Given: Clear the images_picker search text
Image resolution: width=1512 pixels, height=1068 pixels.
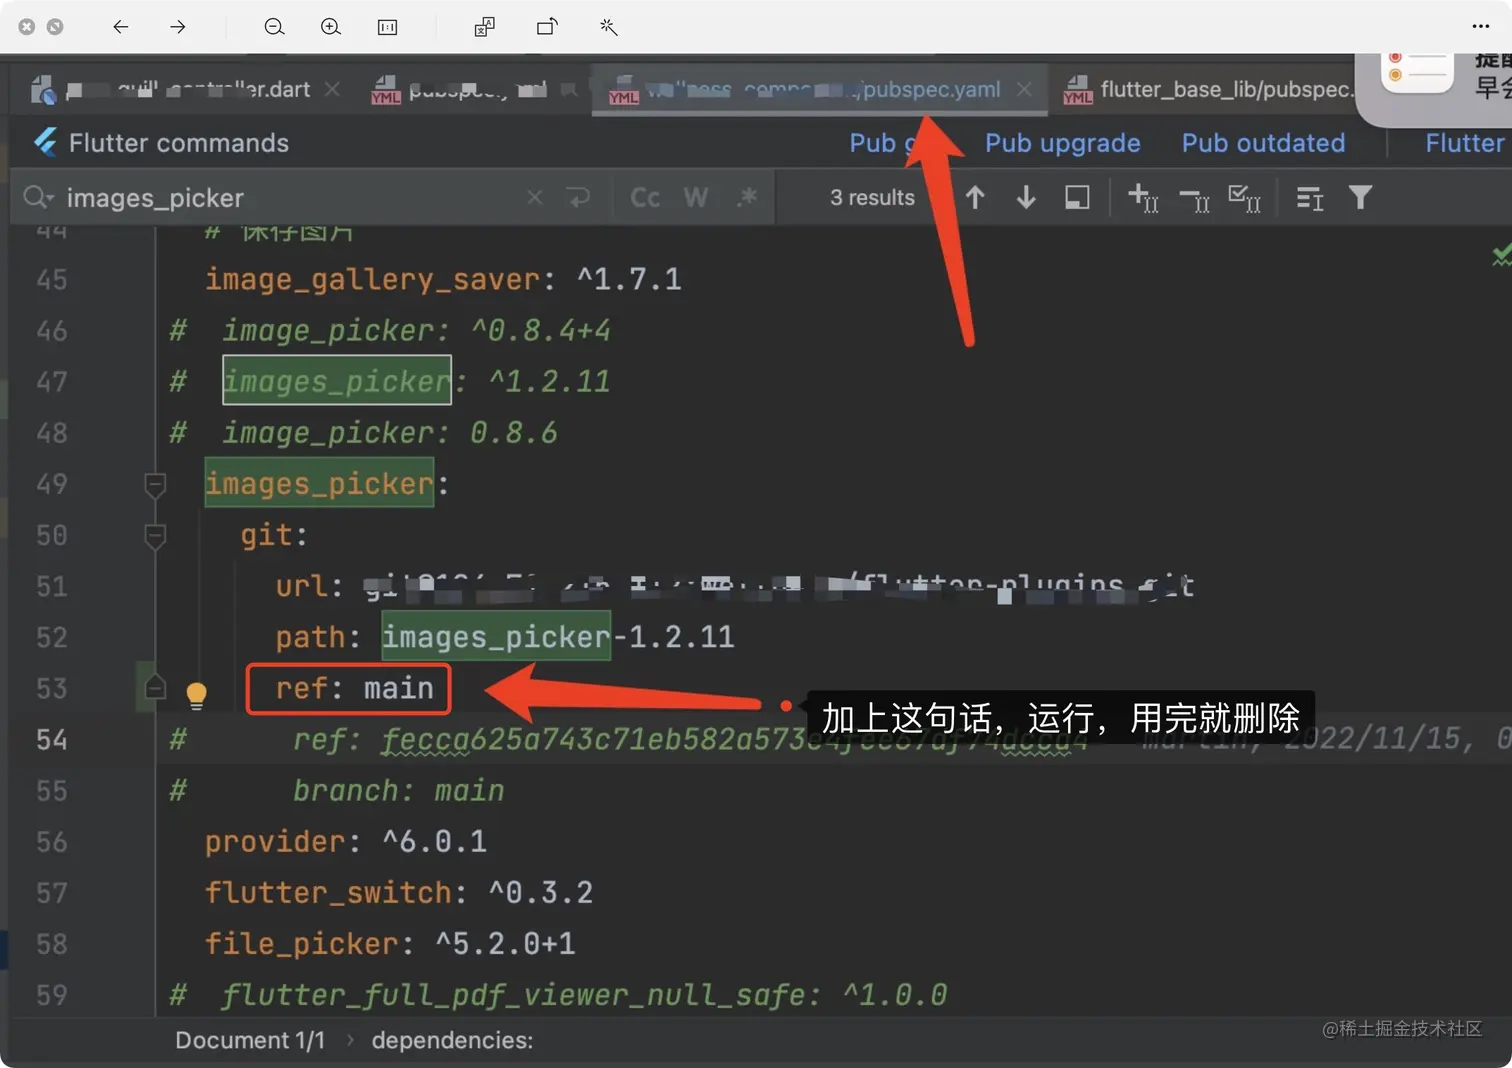Looking at the screenshot, I should coord(535,197).
